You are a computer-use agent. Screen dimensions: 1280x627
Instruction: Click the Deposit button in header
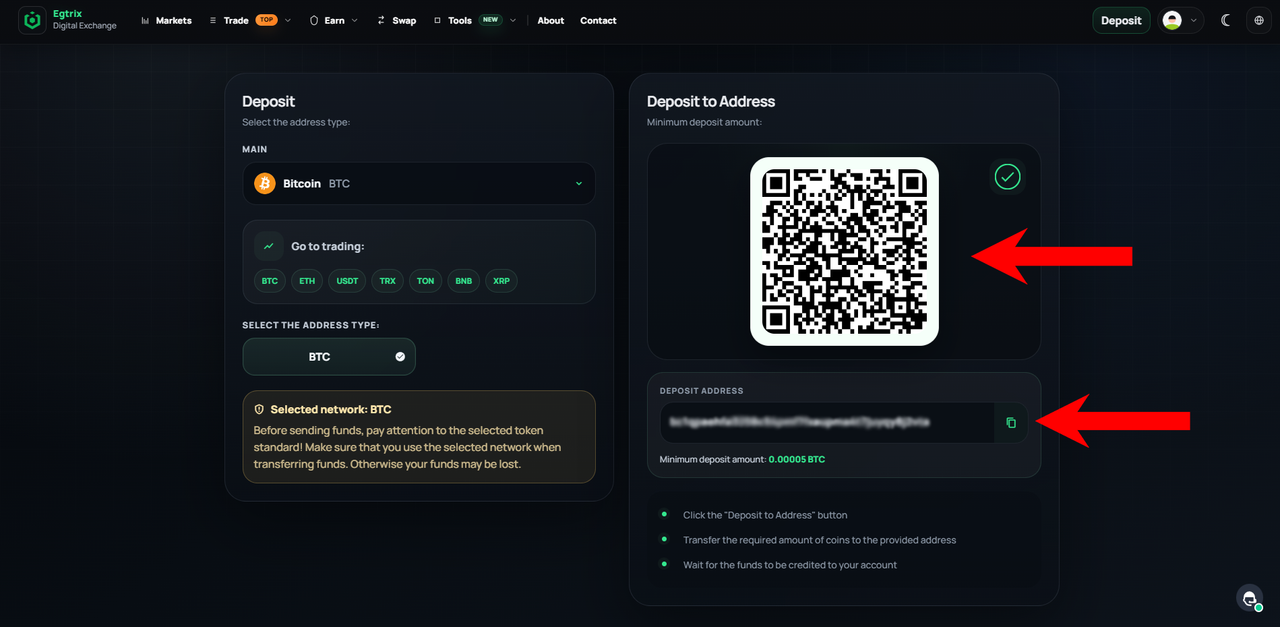click(1121, 20)
